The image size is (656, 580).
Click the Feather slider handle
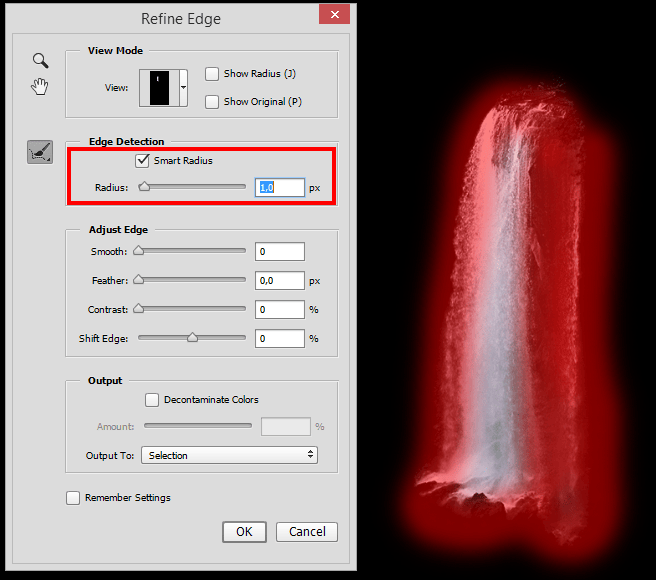point(138,279)
